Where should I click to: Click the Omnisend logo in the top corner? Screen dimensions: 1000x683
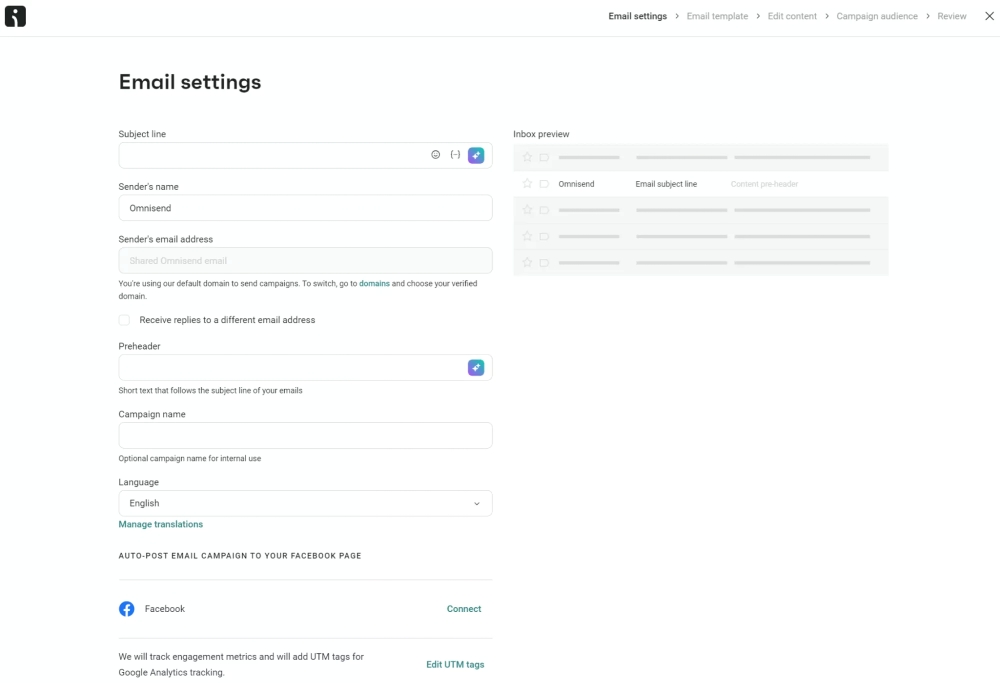click(x=15, y=16)
